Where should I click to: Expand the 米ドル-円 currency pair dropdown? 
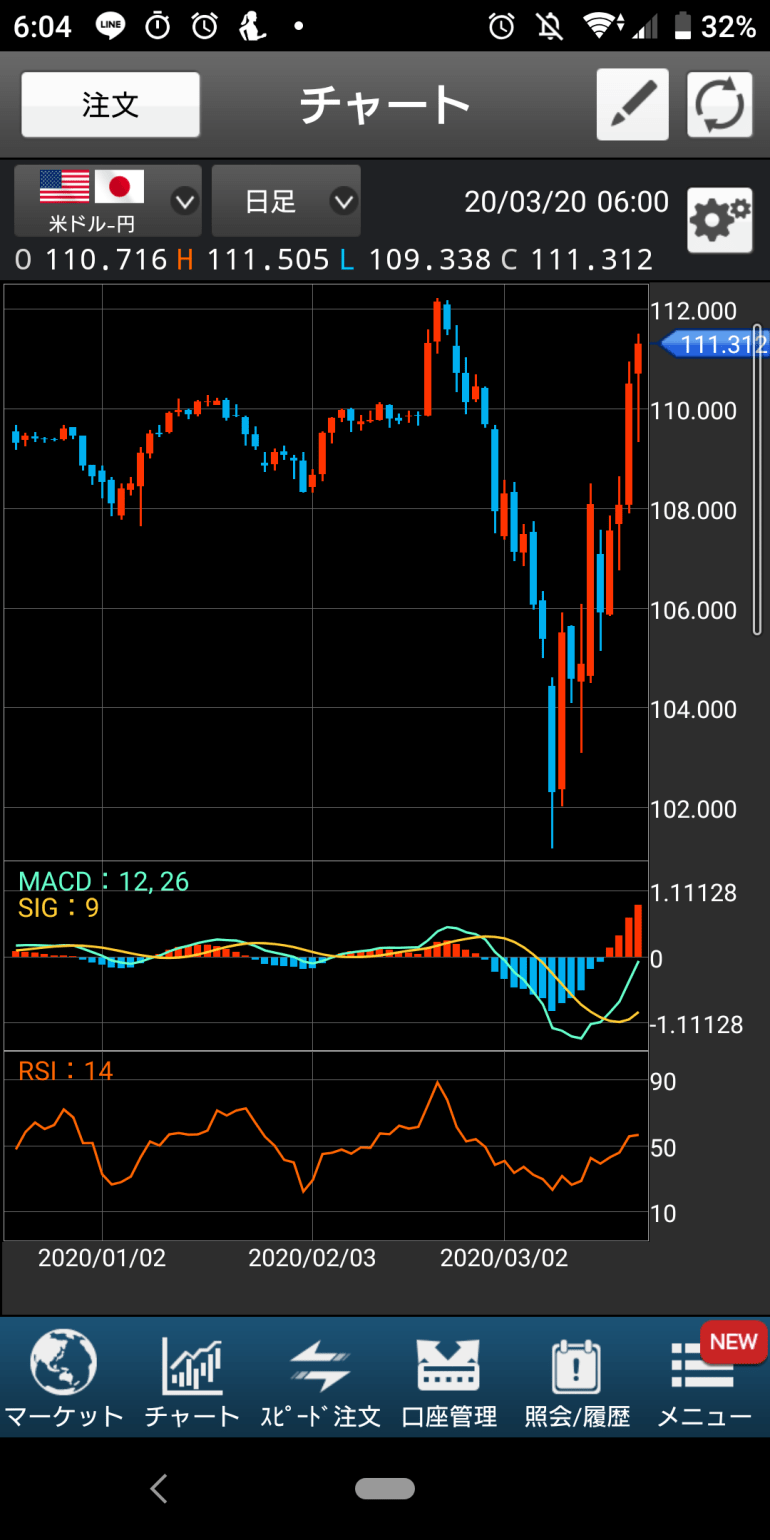click(x=108, y=201)
